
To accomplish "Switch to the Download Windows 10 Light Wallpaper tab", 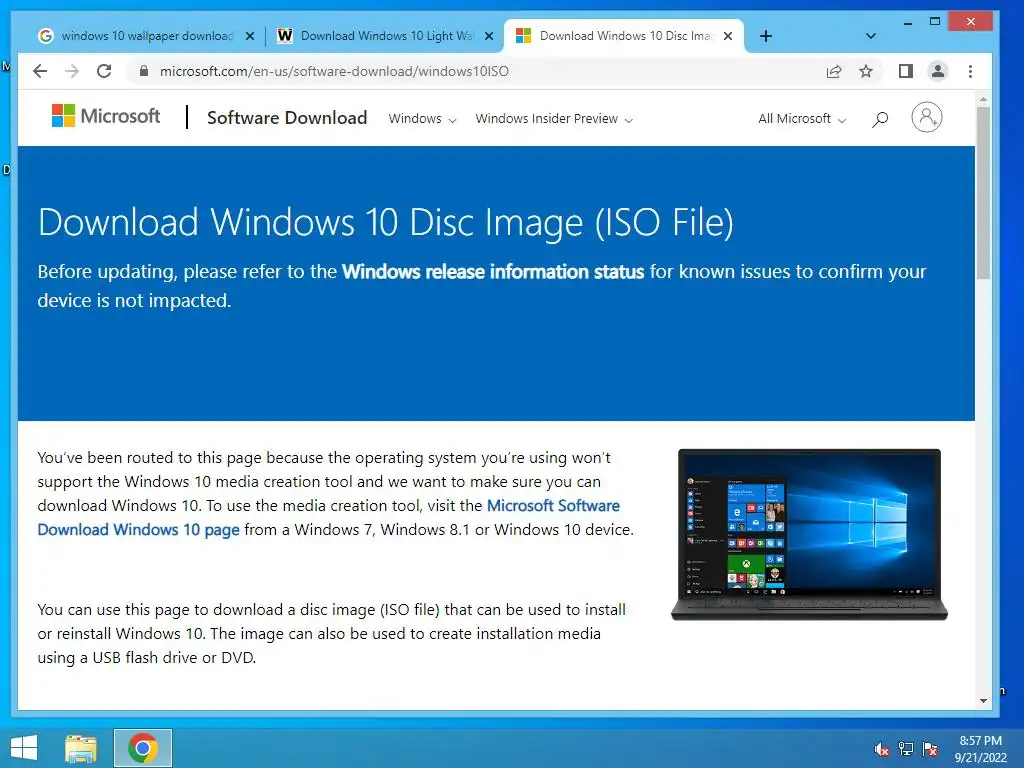I will (387, 36).
